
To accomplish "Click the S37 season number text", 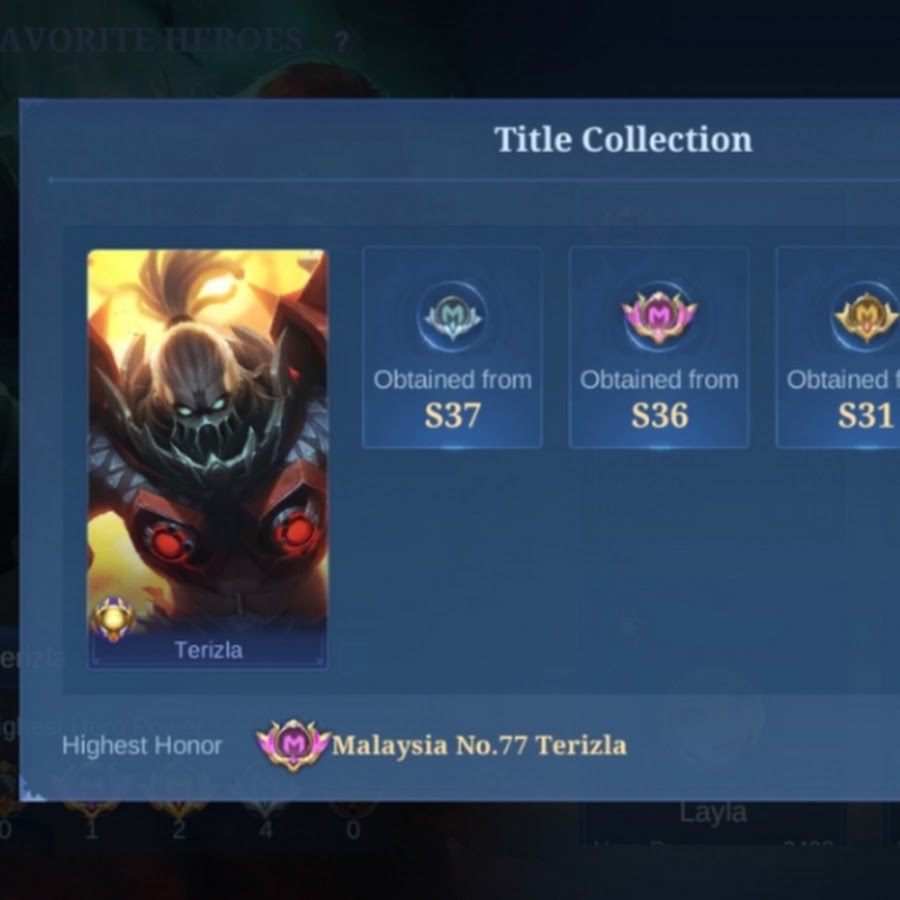I will point(452,415).
